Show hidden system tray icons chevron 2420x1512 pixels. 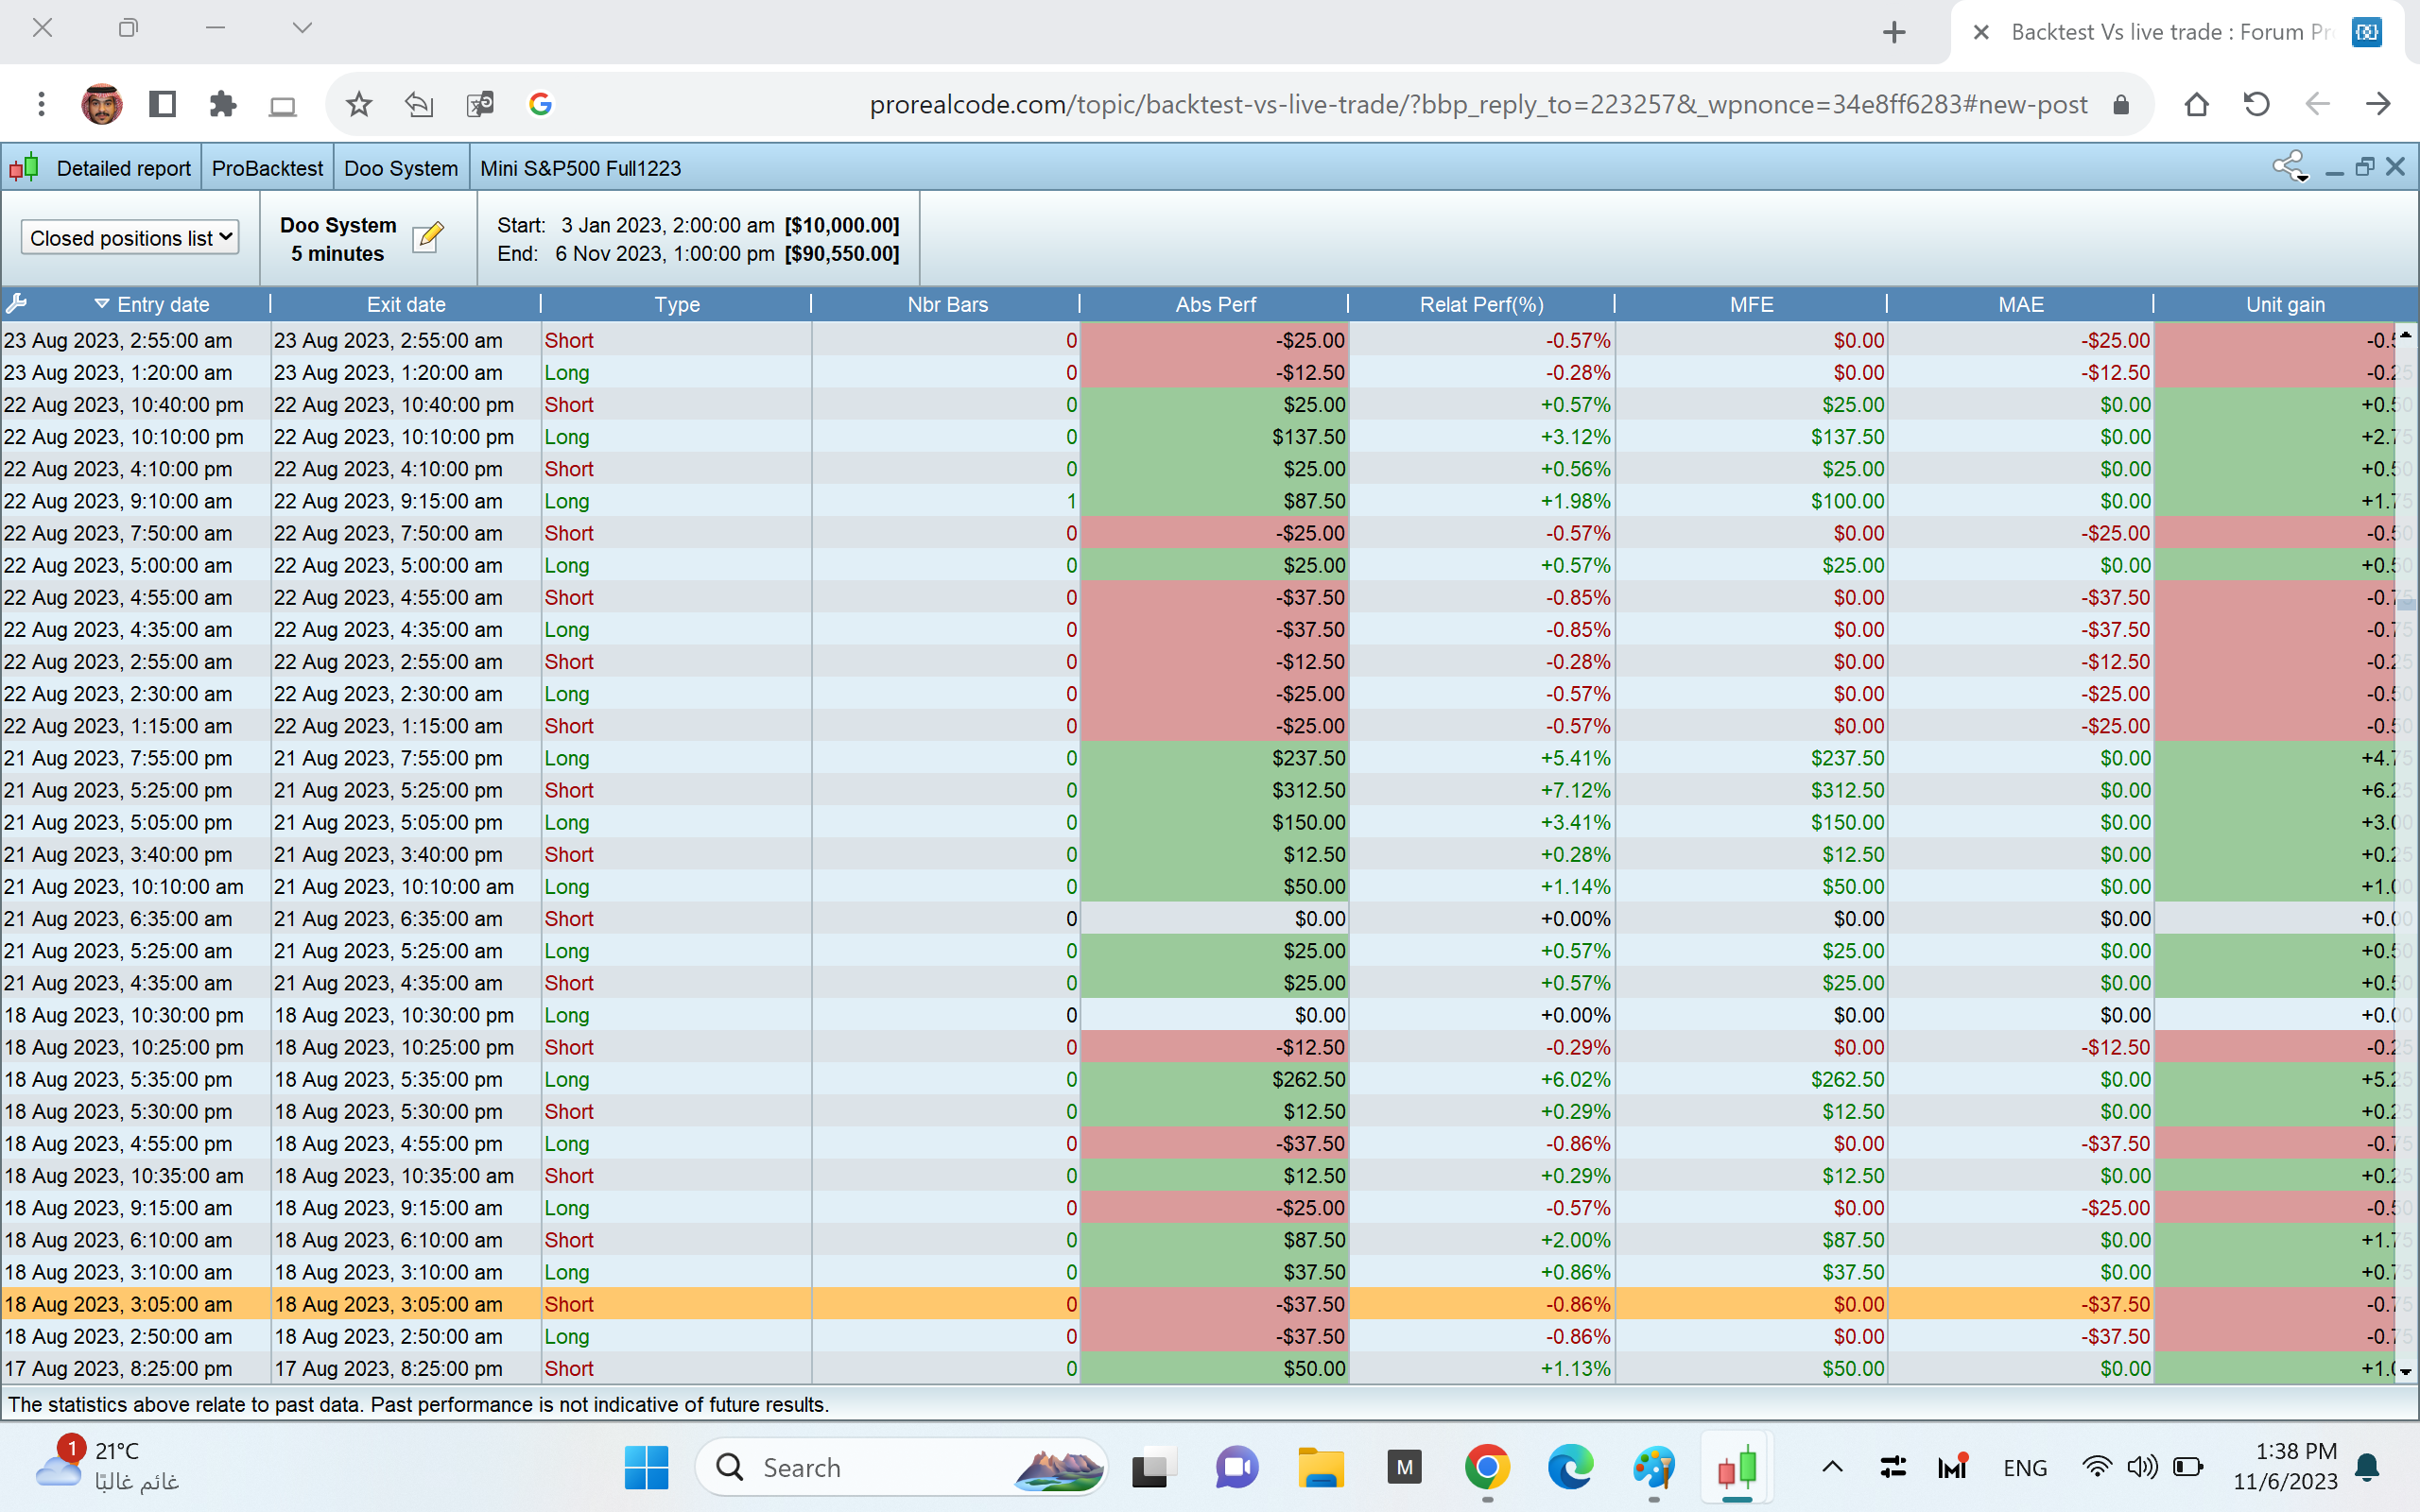(x=1831, y=1467)
